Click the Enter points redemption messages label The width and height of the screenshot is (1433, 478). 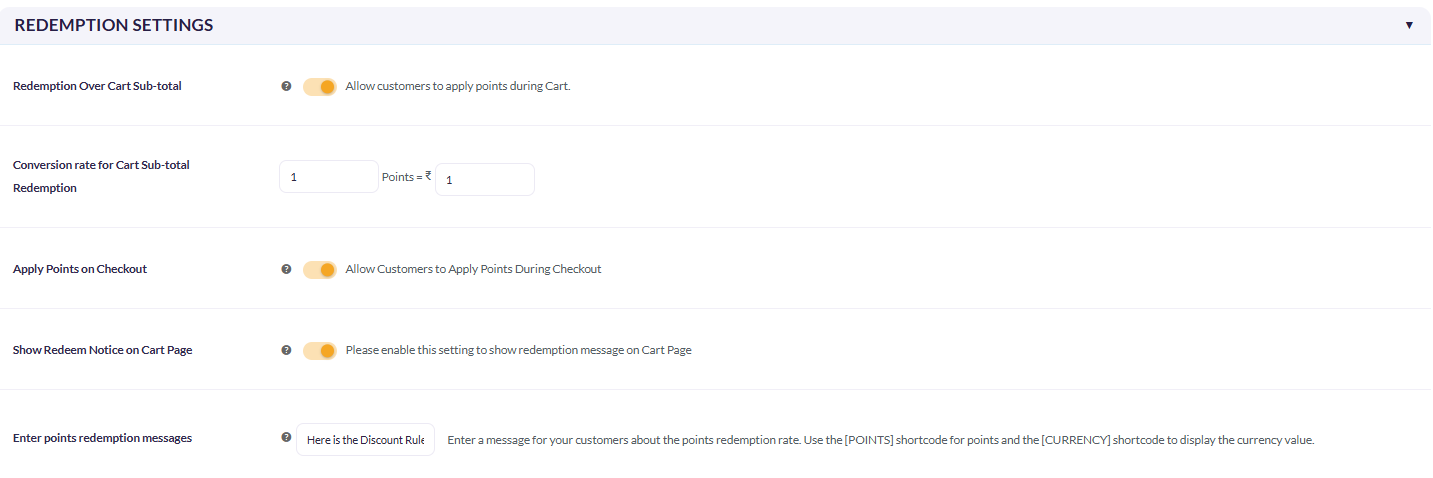point(102,437)
